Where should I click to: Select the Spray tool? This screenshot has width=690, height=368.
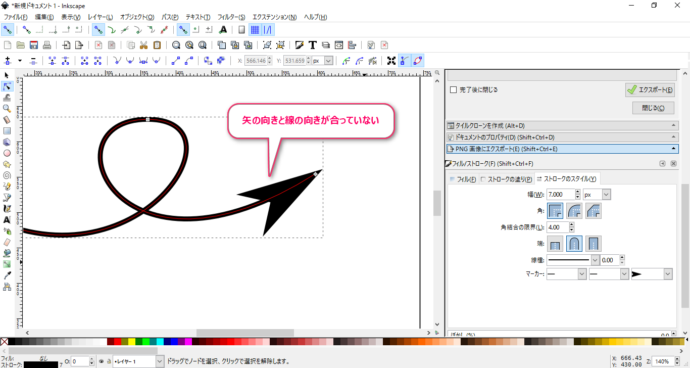[7, 231]
